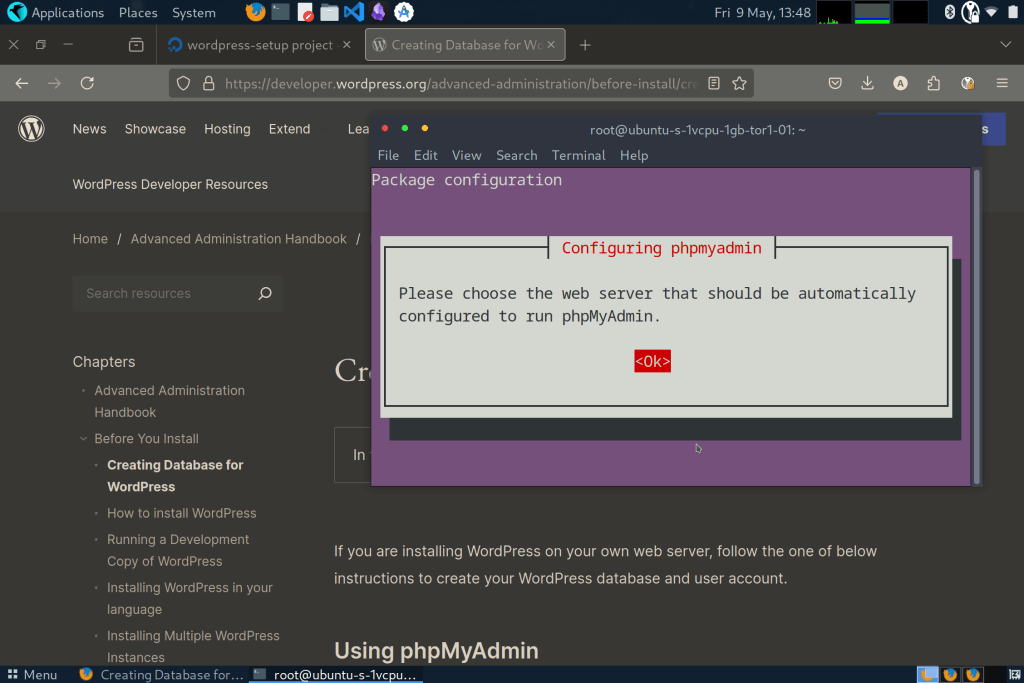Confirm the phpmyadmin dialog with Ok
The height and width of the screenshot is (683, 1024).
[x=652, y=361]
